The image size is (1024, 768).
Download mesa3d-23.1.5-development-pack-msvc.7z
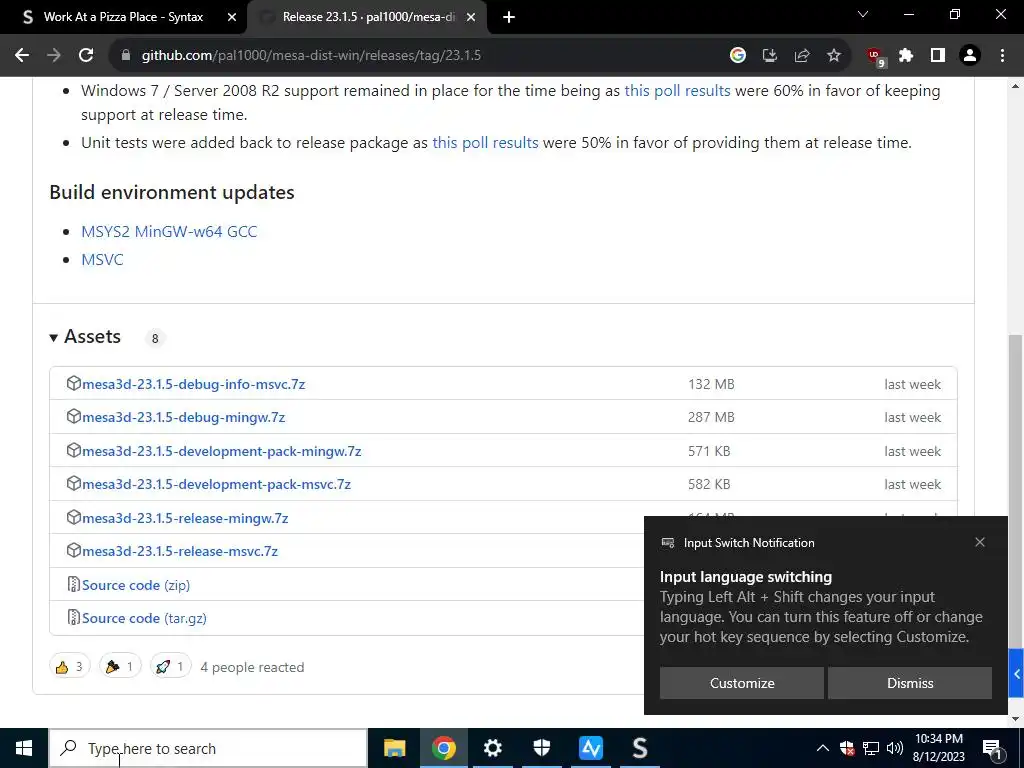pos(216,484)
